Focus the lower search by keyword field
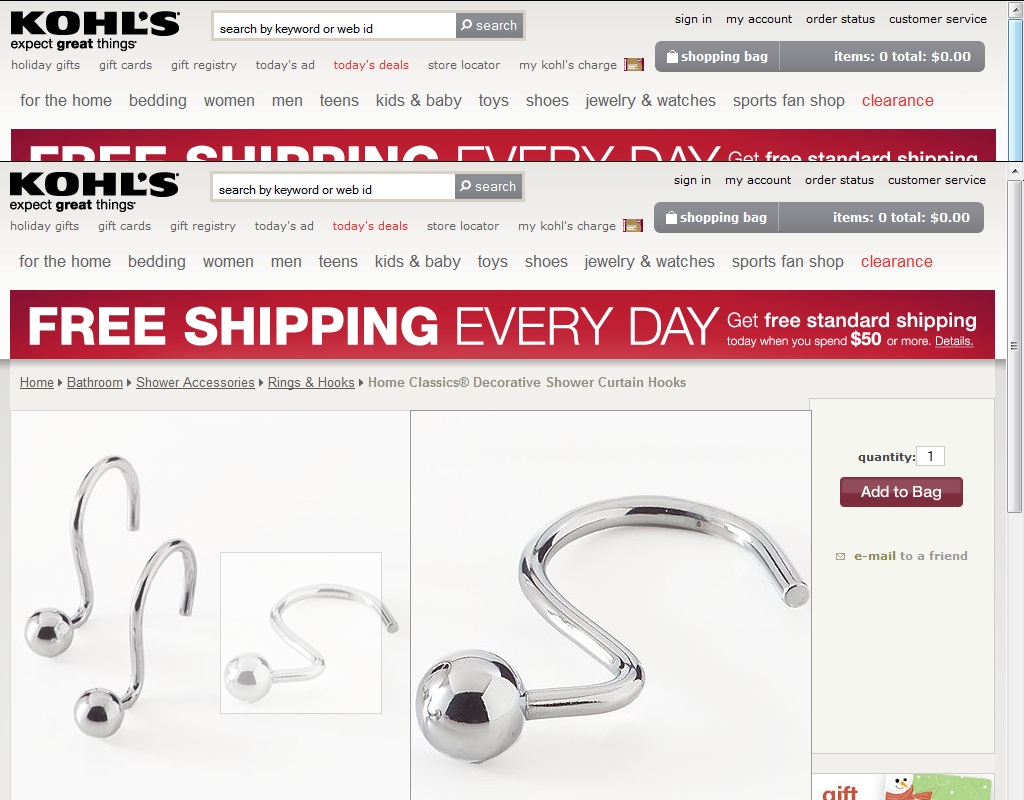The width and height of the screenshot is (1024, 800). 334,189
